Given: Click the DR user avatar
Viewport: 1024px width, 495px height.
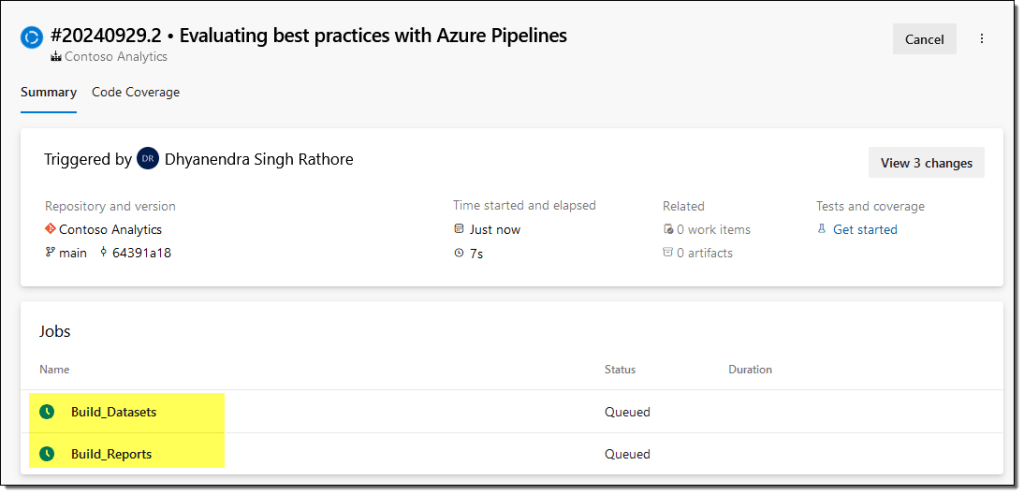Looking at the screenshot, I should click(x=148, y=159).
